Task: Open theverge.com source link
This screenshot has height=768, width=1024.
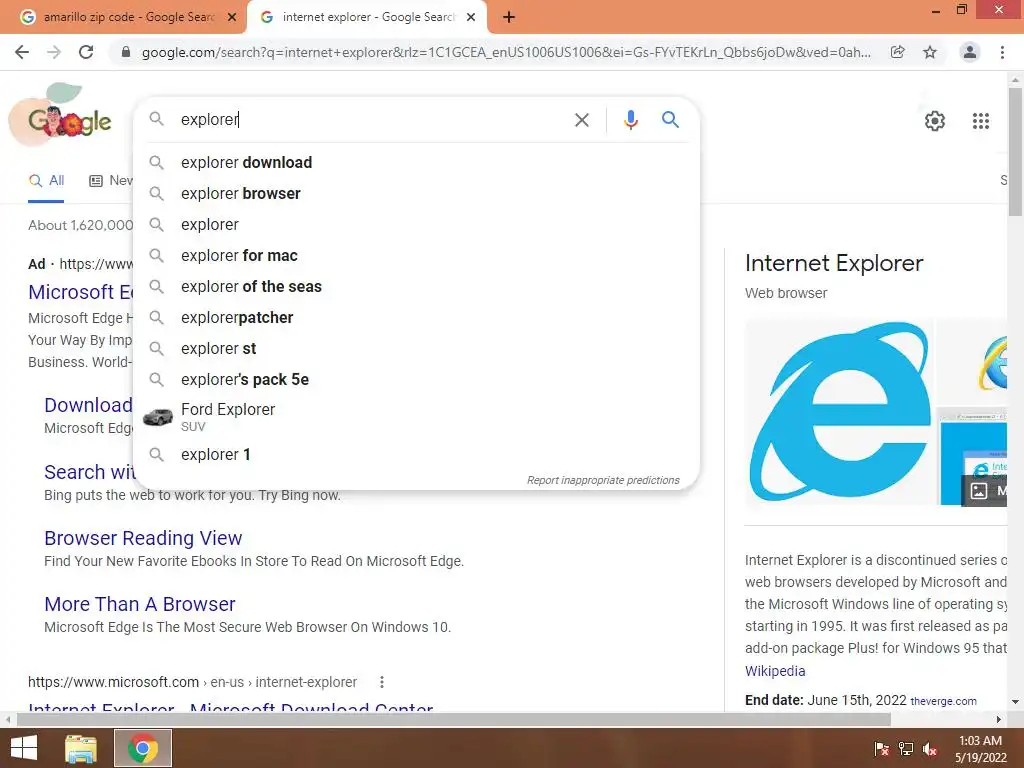Action: click(x=944, y=701)
